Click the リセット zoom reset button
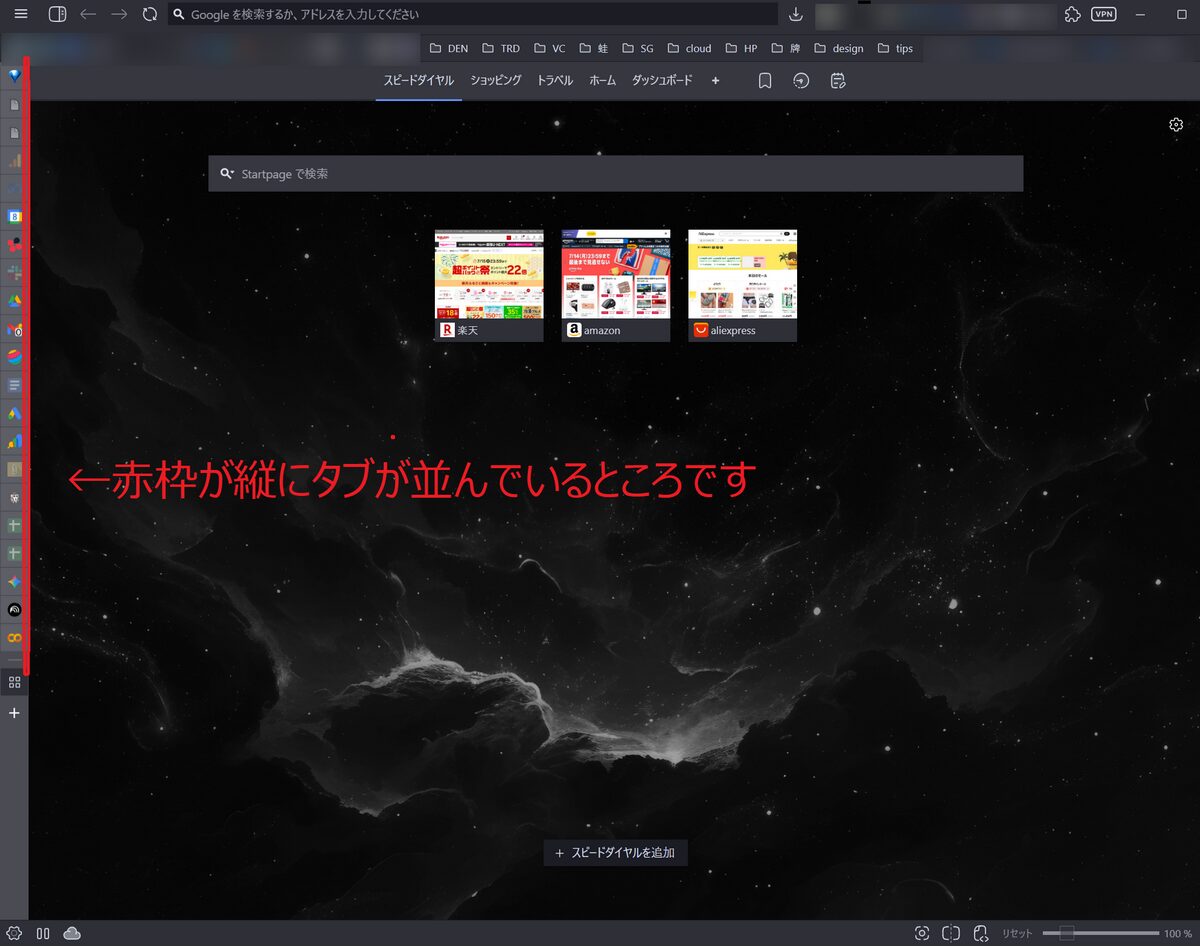This screenshot has width=1200, height=946. tap(1017, 933)
